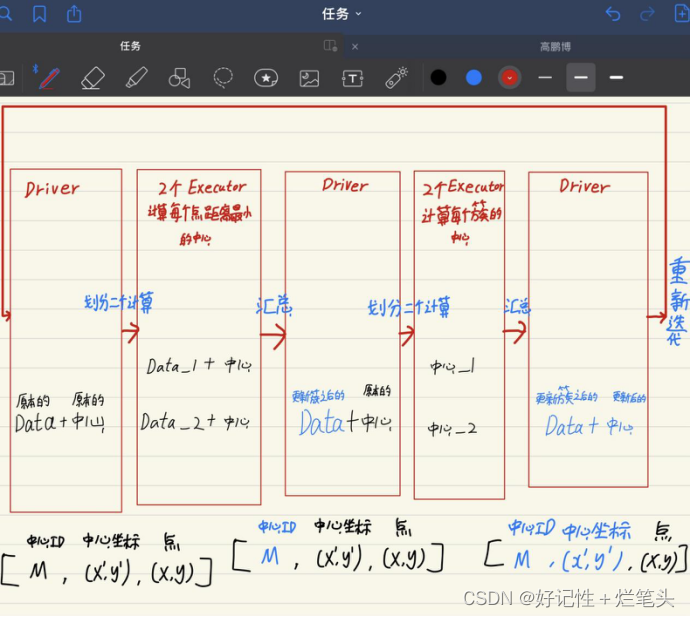Open the bookmark icon in top bar
This screenshot has width=690, height=617.
point(40,14)
